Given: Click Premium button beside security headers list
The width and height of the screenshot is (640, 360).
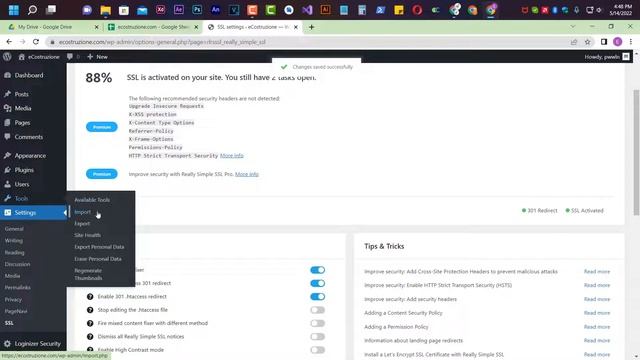Looking at the screenshot, I should (102, 127).
